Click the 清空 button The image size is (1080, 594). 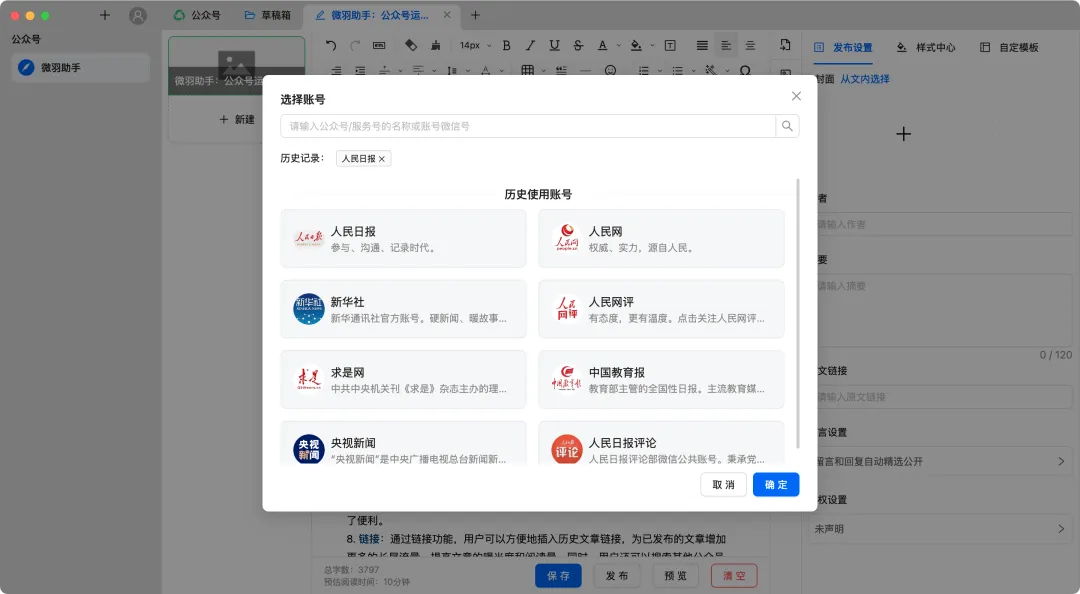coord(734,575)
